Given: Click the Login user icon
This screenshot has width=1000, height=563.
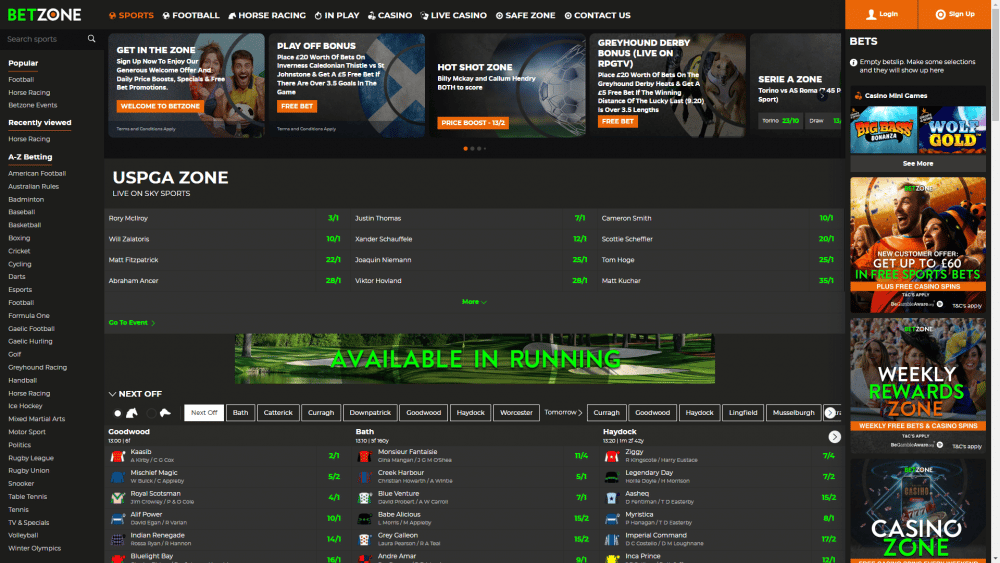Looking at the screenshot, I should (x=871, y=14).
